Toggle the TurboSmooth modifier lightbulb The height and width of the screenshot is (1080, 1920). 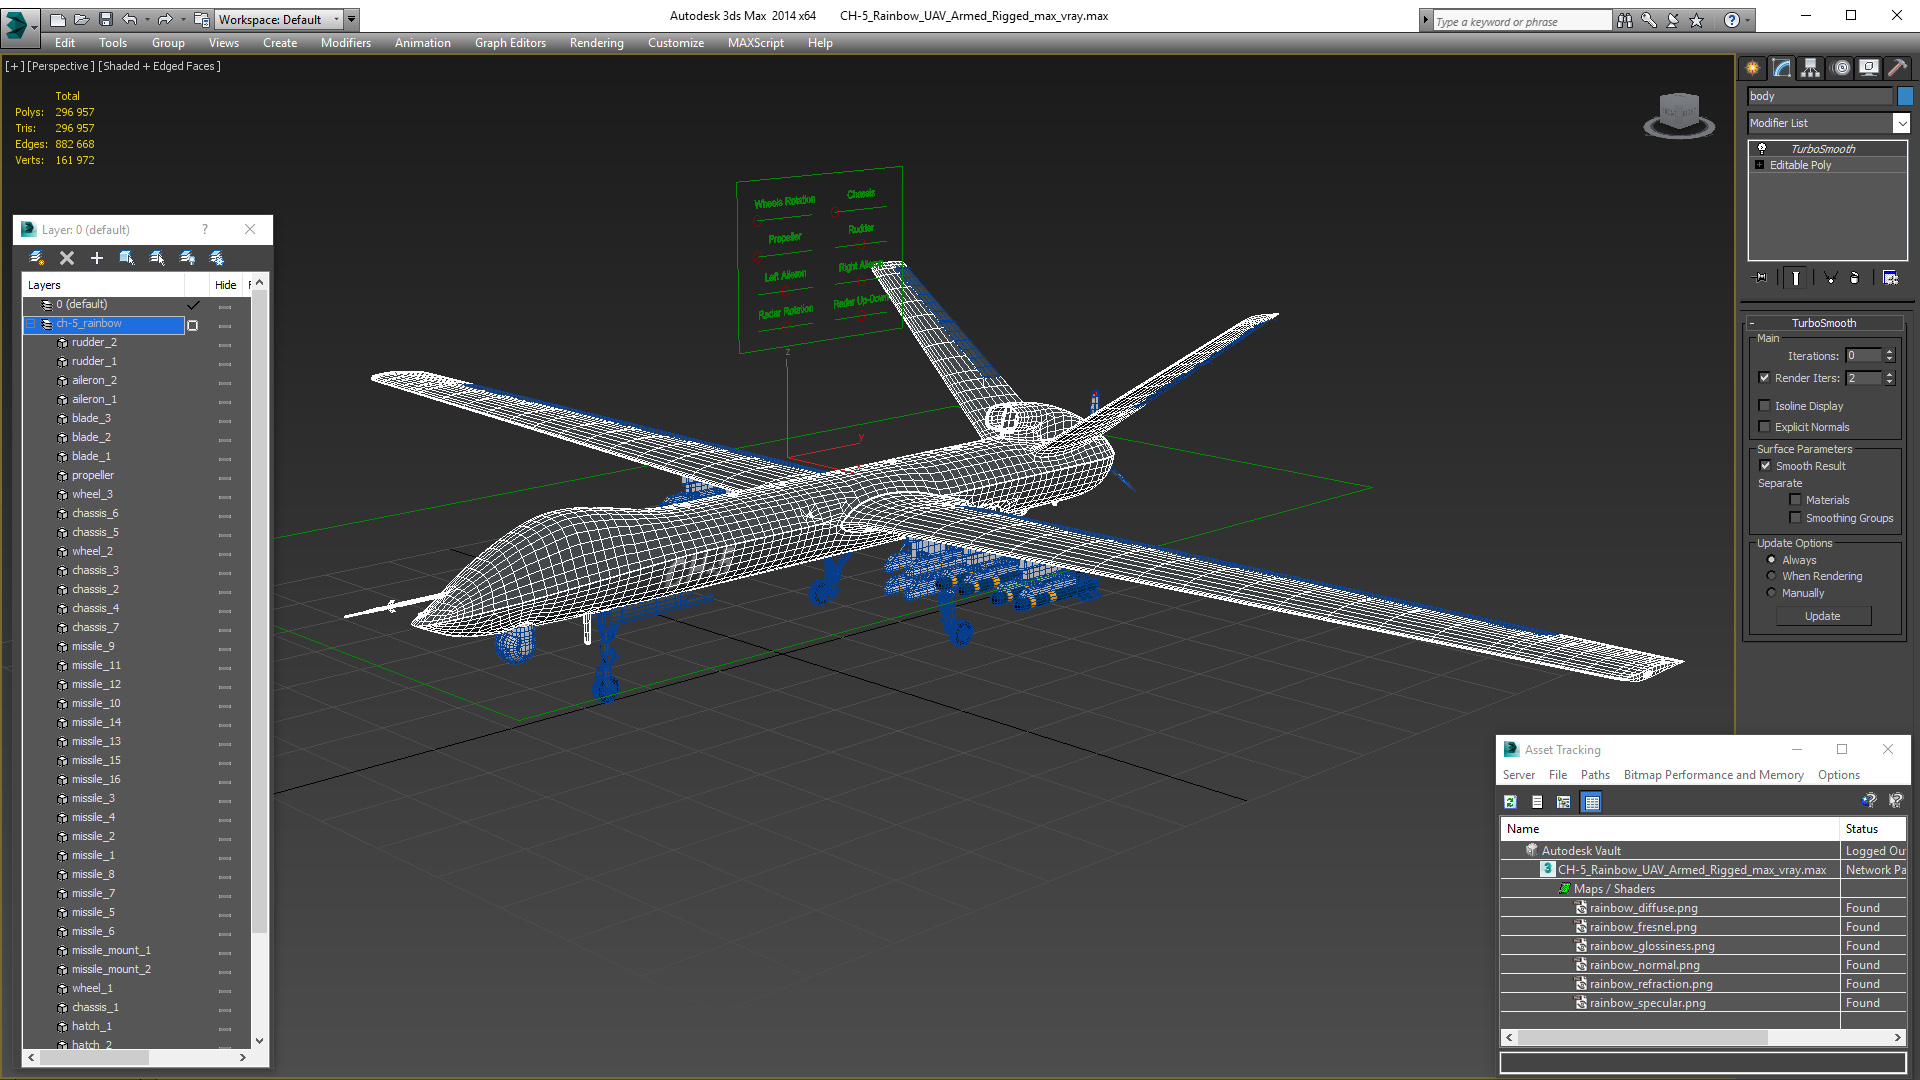[1762, 148]
